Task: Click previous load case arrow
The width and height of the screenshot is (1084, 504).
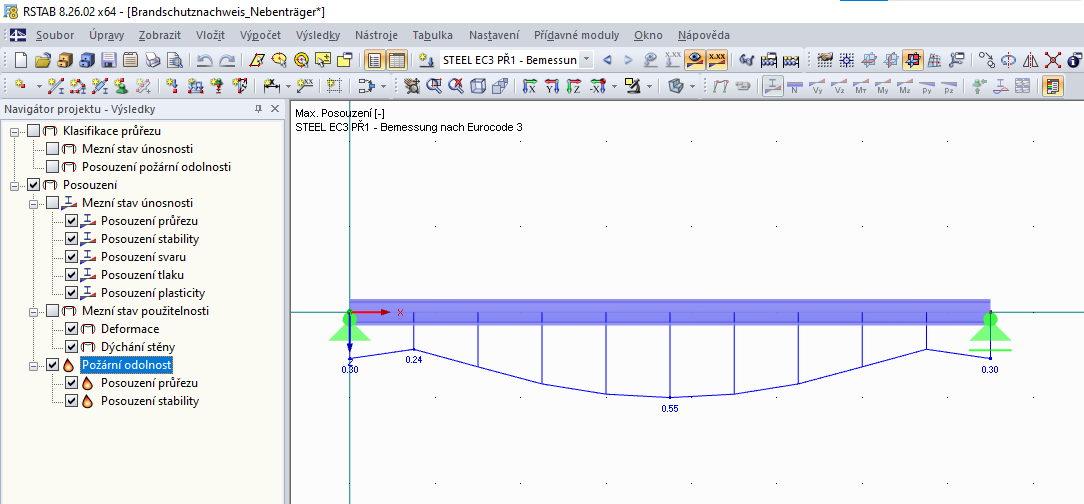Action: [x=607, y=60]
